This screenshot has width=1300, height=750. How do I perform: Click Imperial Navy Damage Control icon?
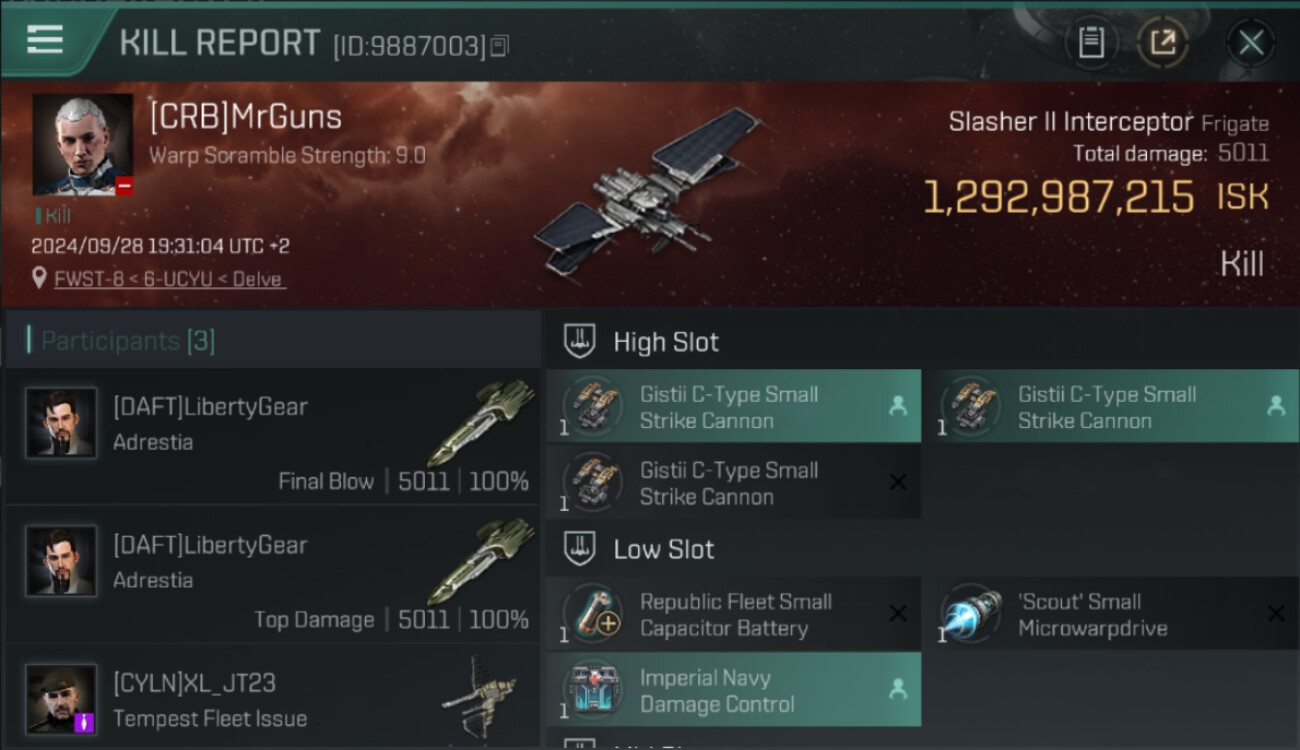(593, 689)
